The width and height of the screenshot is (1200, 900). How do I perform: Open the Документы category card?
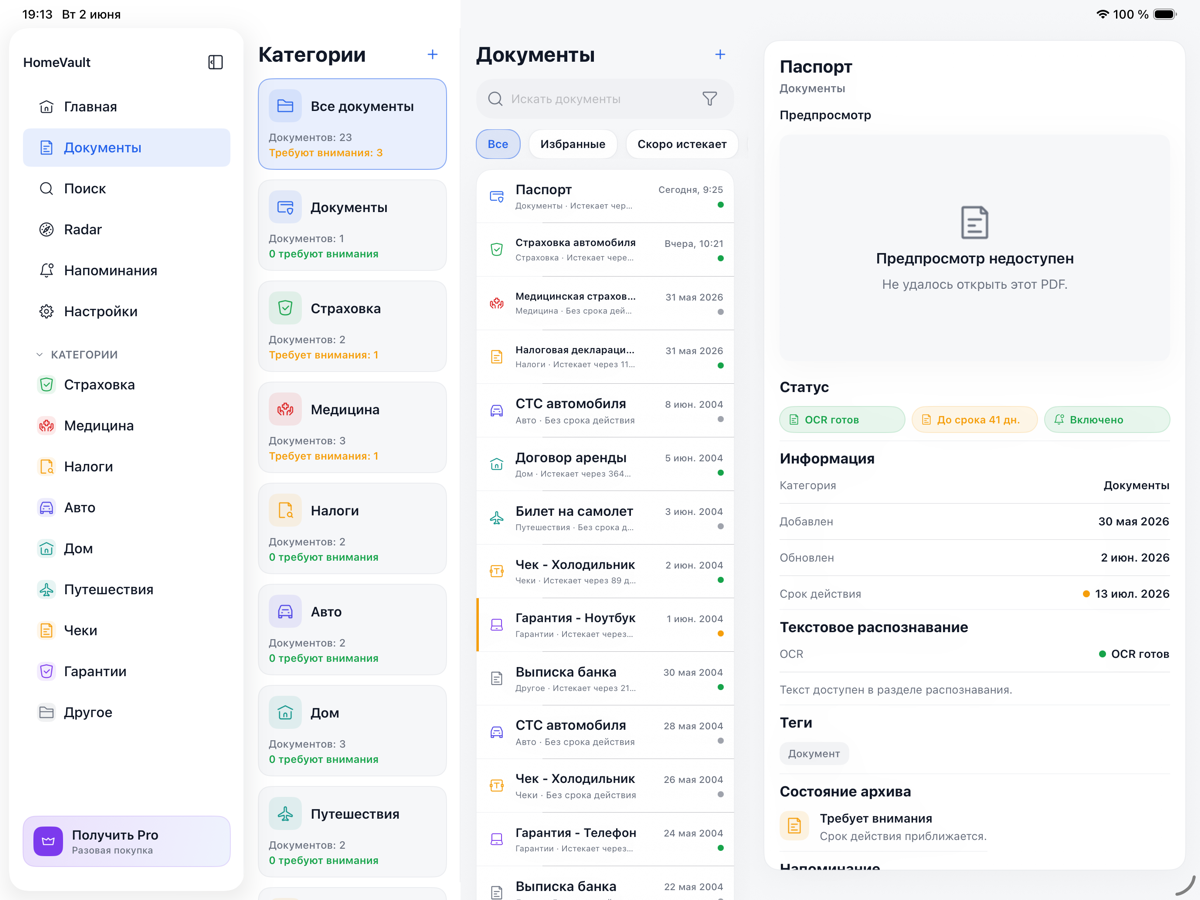[x=352, y=225]
